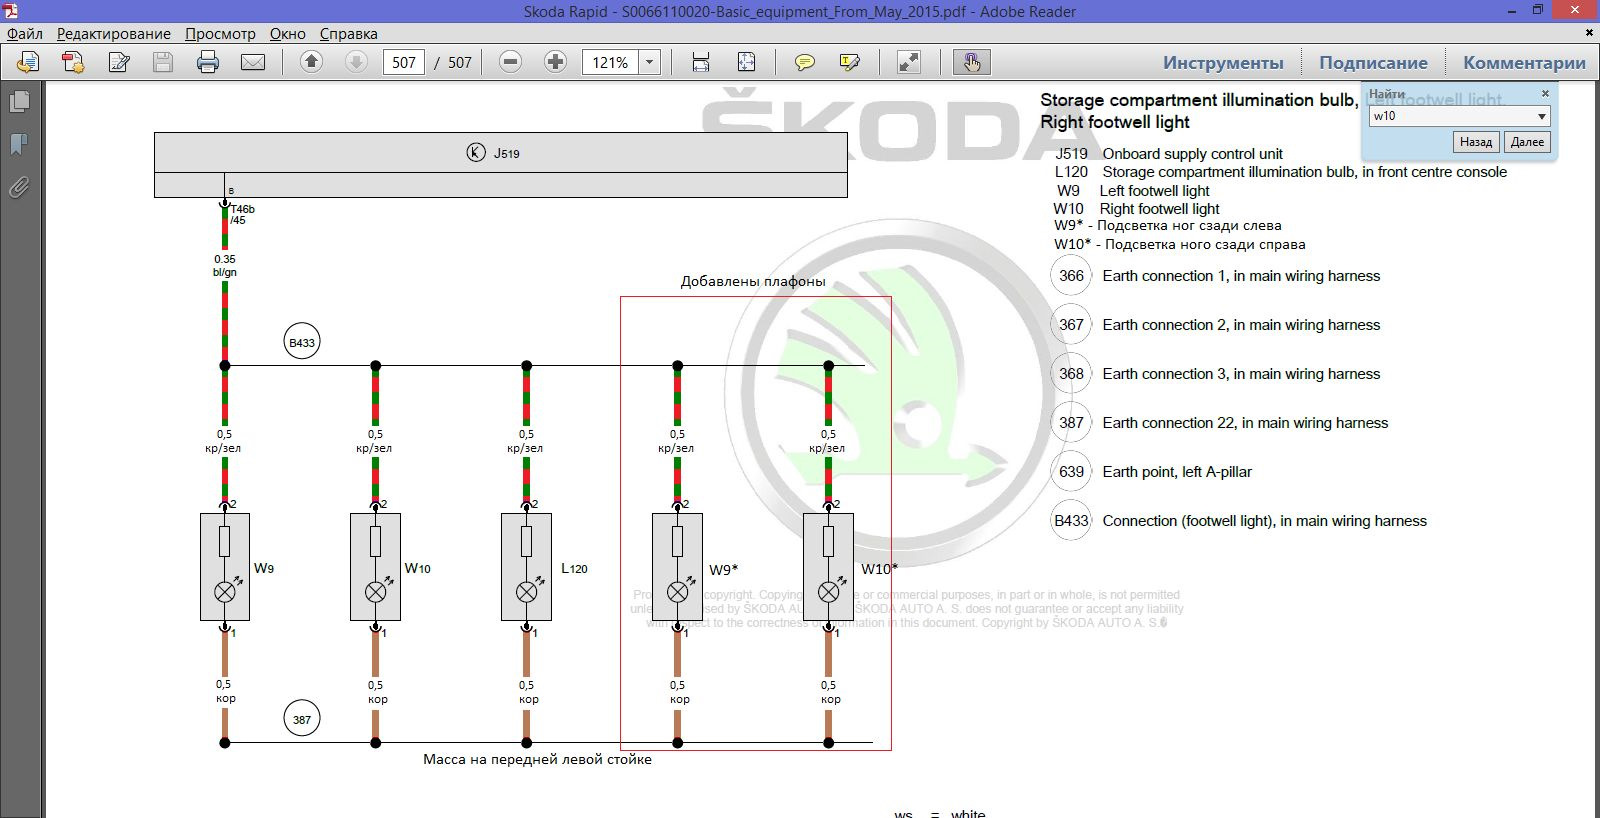Click the Create PDF online icon
The height and width of the screenshot is (818, 1600).
click(73, 62)
